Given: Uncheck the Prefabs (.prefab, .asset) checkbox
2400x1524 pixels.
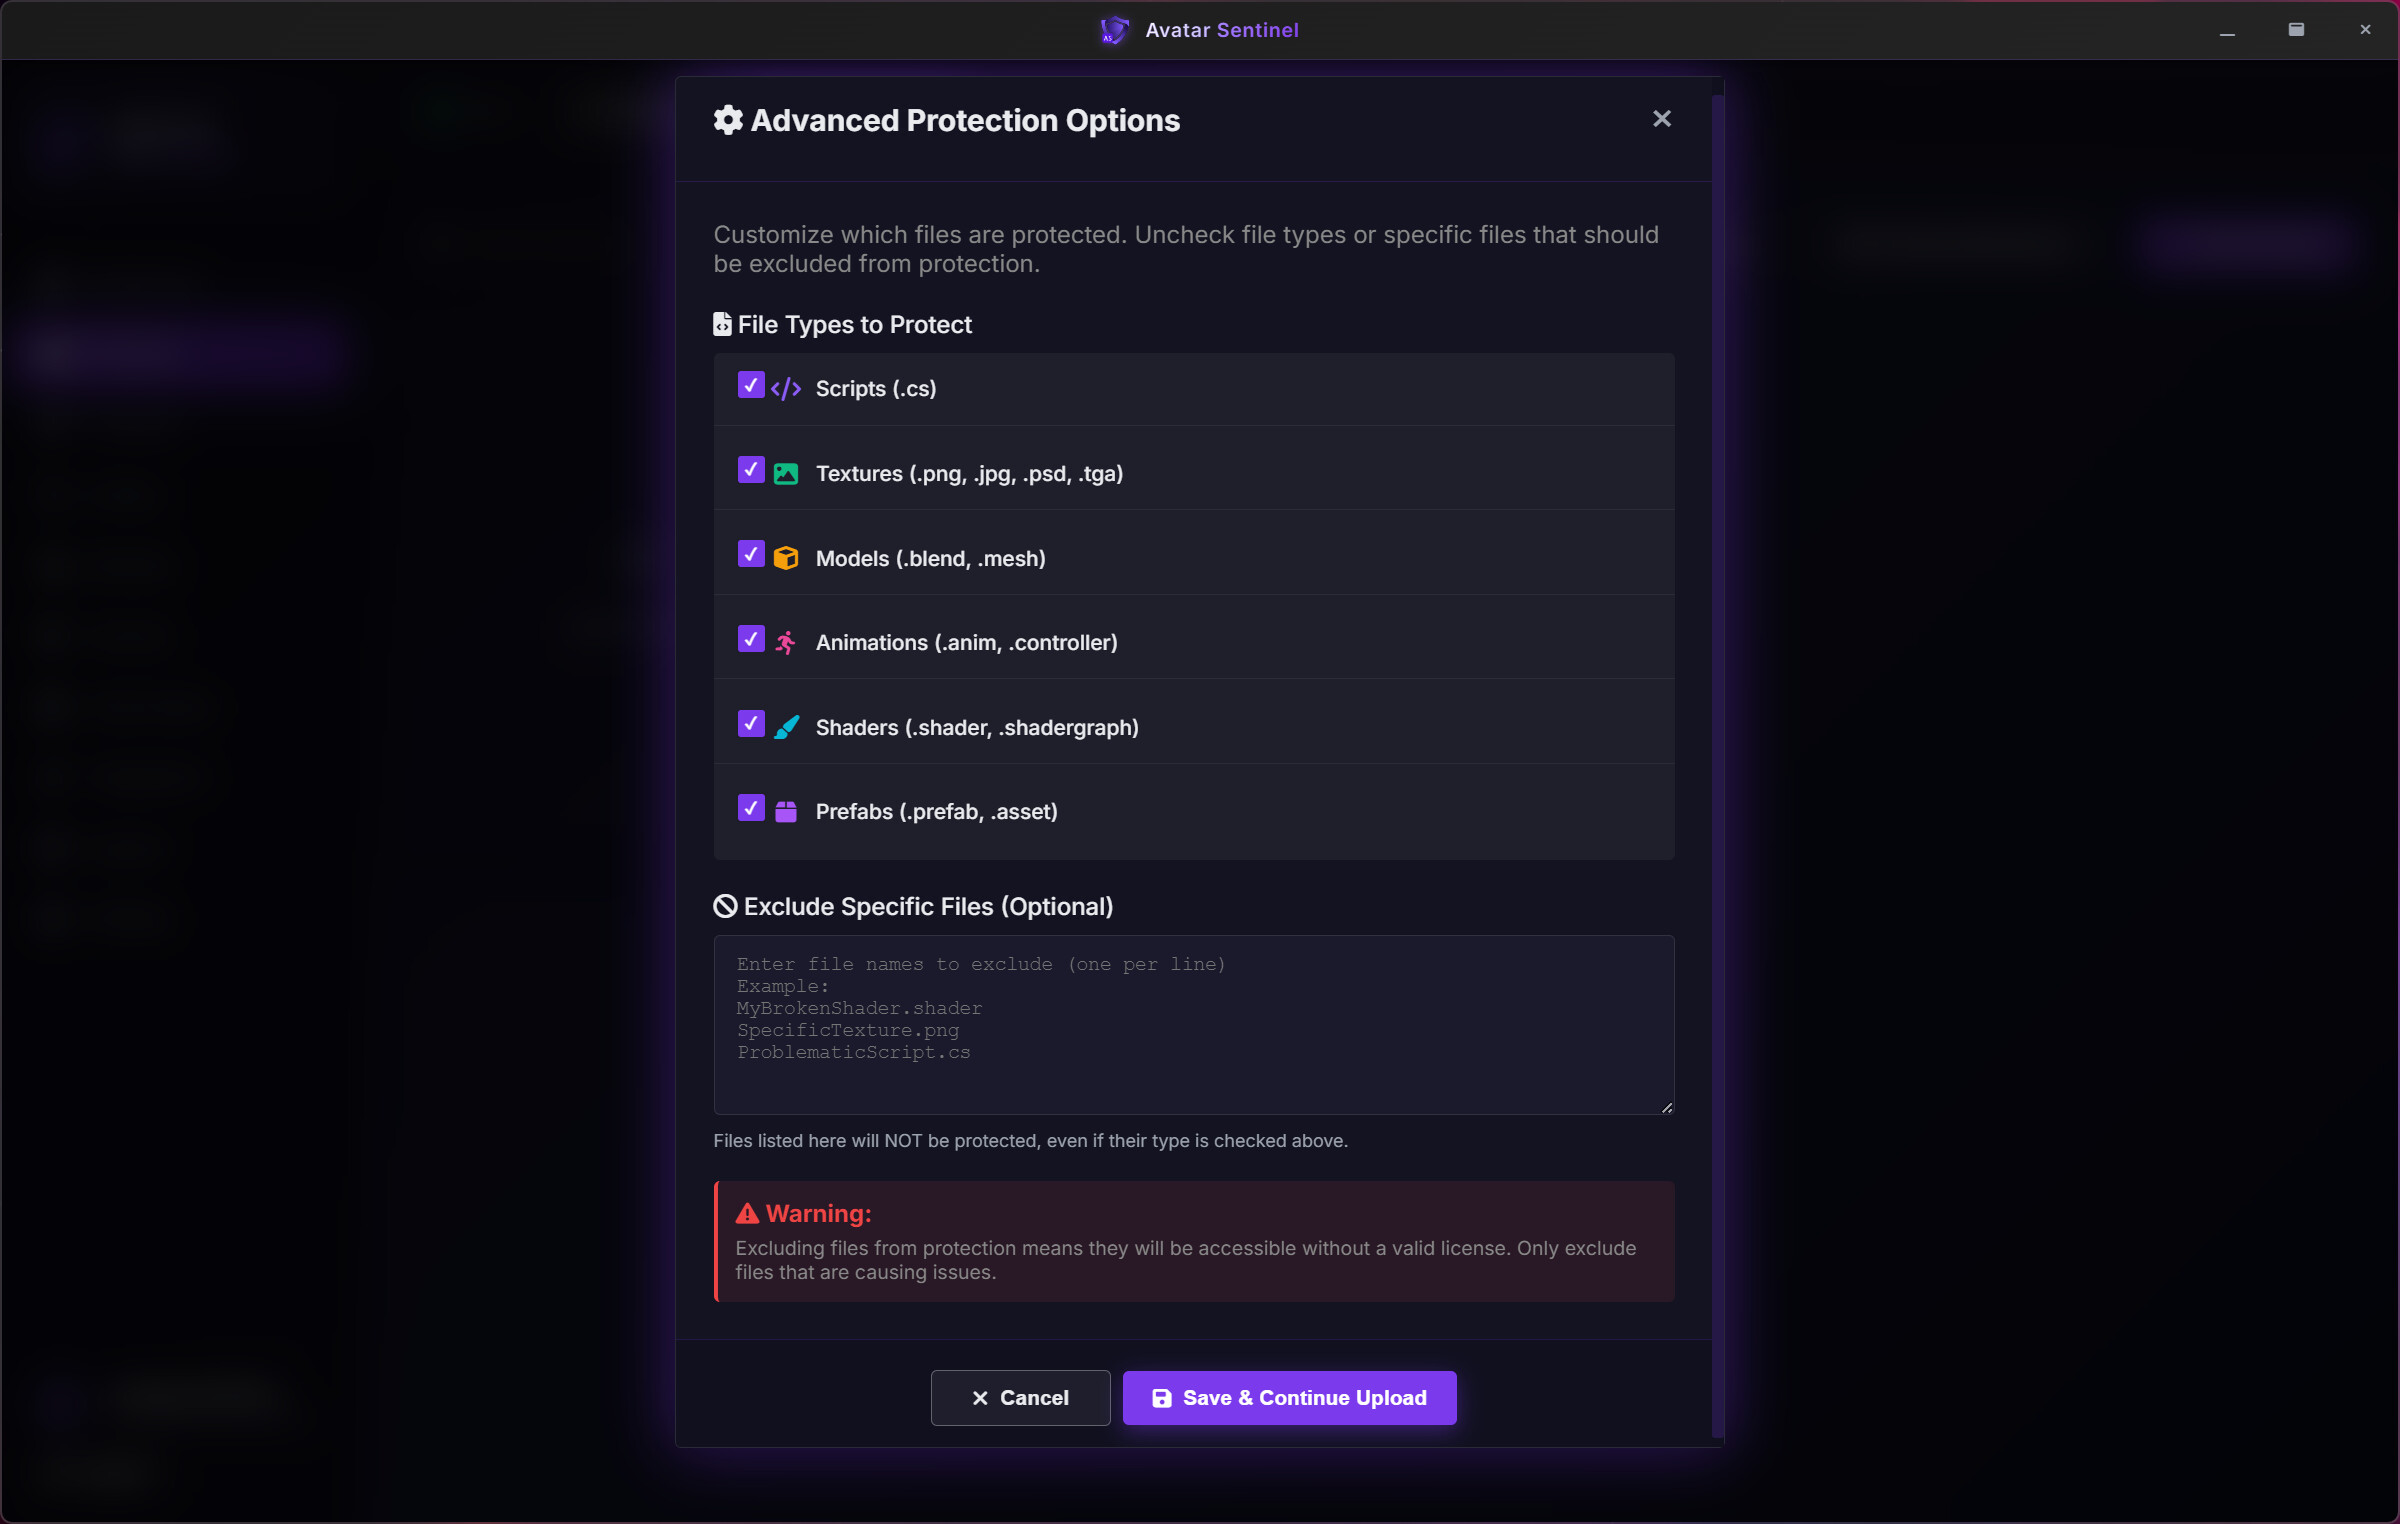Looking at the screenshot, I should click(751, 808).
